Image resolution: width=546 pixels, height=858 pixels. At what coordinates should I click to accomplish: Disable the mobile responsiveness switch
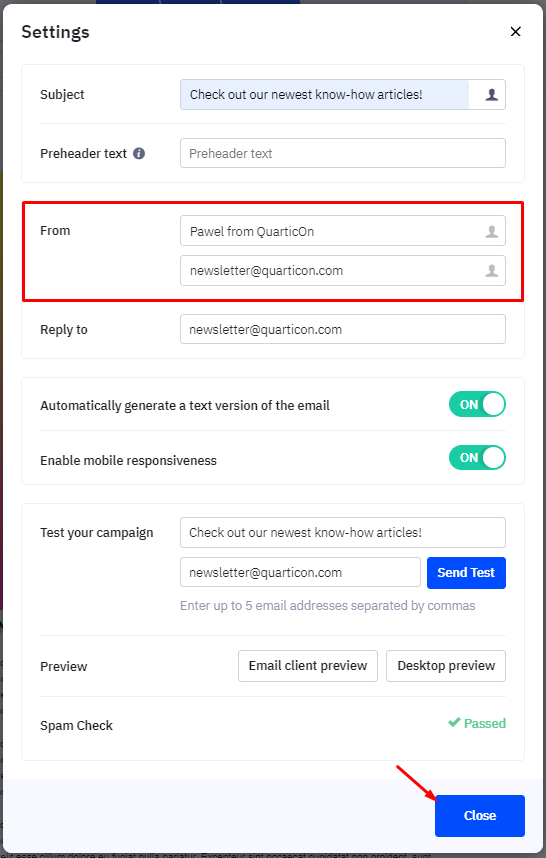(x=477, y=458)
